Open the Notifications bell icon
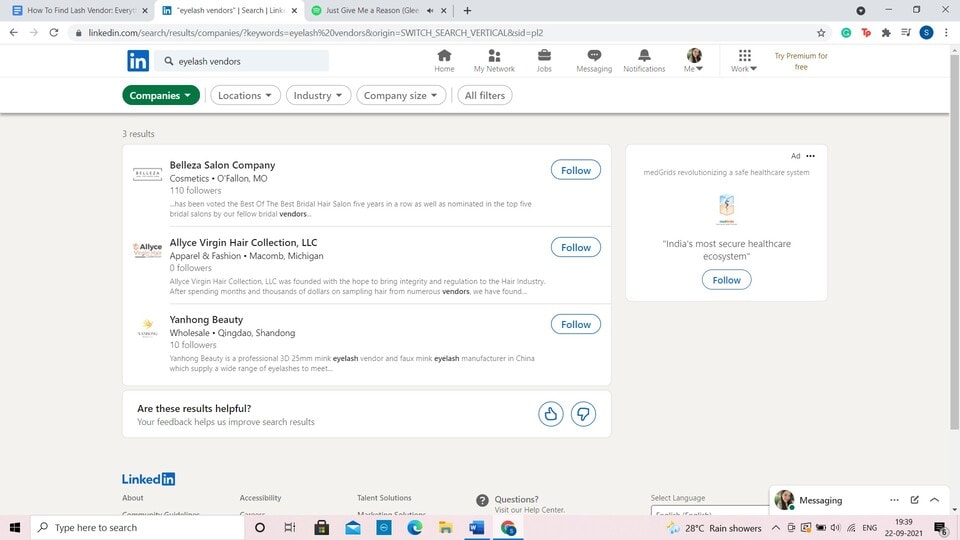This screenshot has width=960, height=540. tap(644, 61)
